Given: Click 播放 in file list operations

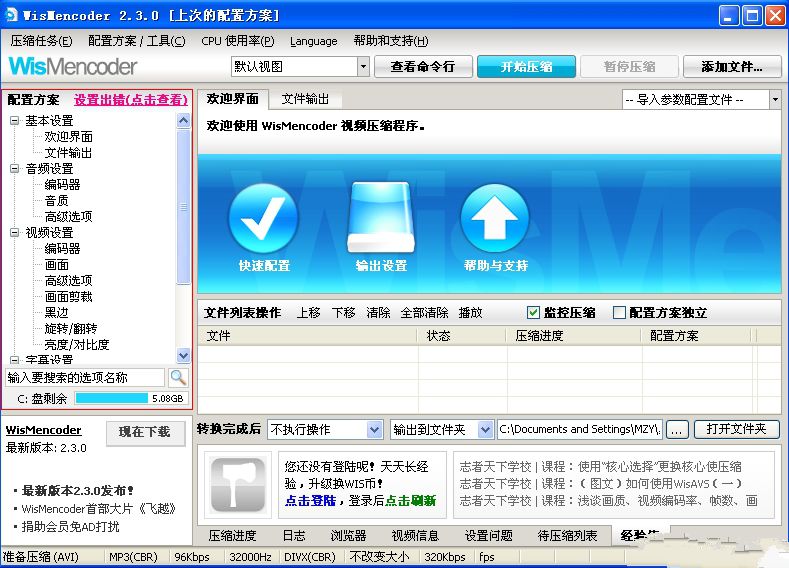Looking at the screenshot, I should coord(470,313).
